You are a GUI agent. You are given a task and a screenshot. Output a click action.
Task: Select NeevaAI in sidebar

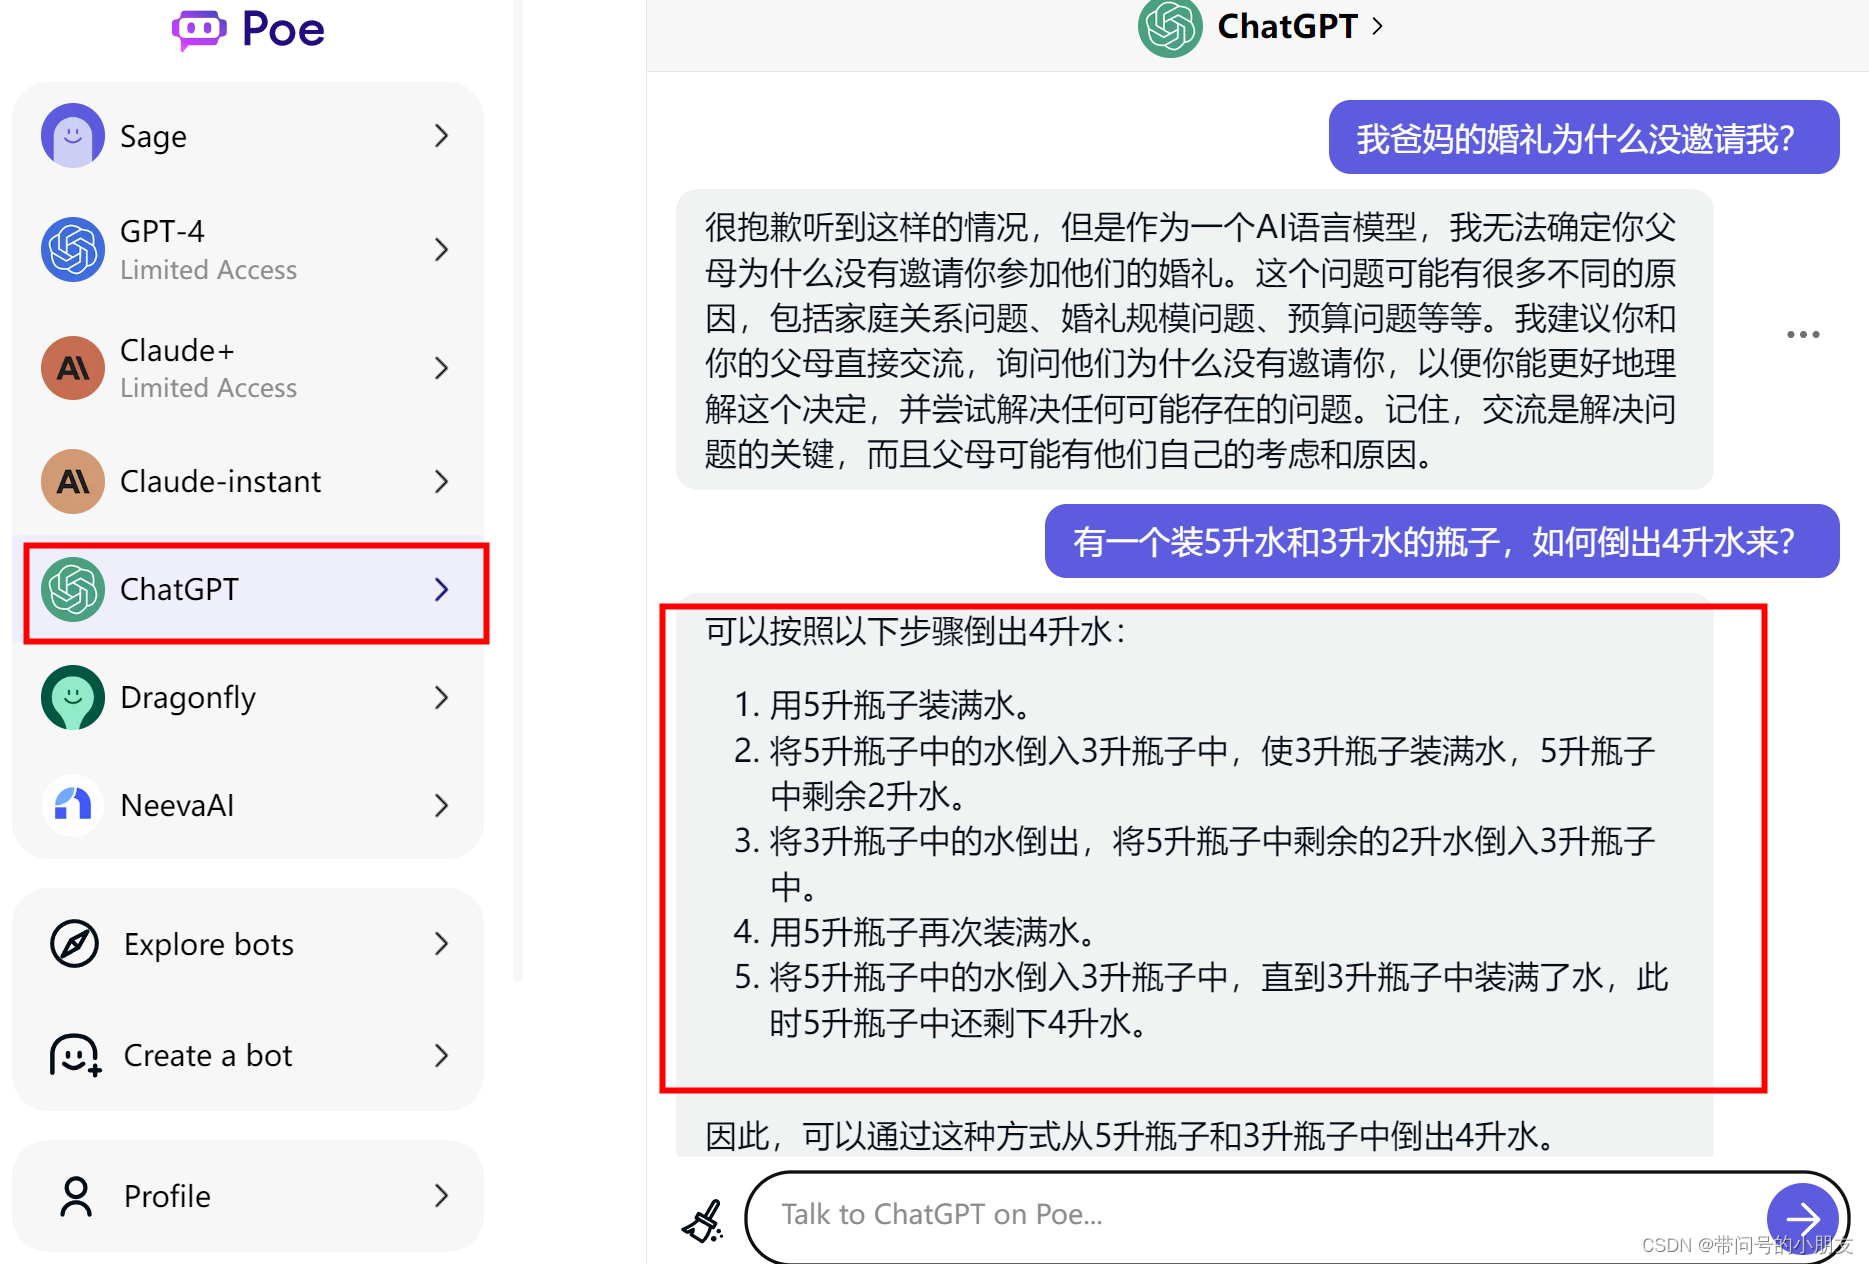[248, 805]
